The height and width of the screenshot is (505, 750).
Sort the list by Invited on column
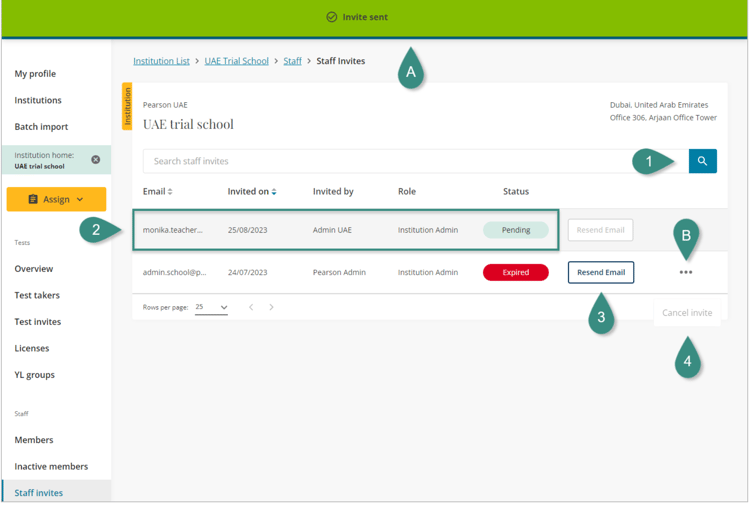tap(251, 191)
